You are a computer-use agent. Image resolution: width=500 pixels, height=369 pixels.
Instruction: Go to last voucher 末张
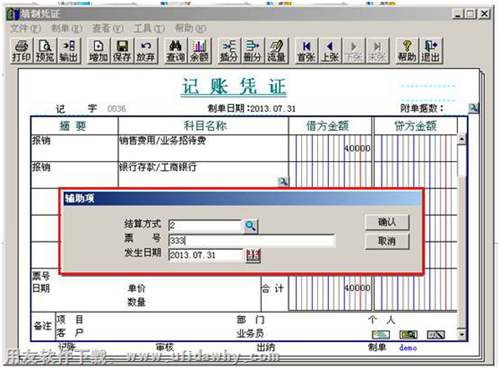[x=377, y=51]
